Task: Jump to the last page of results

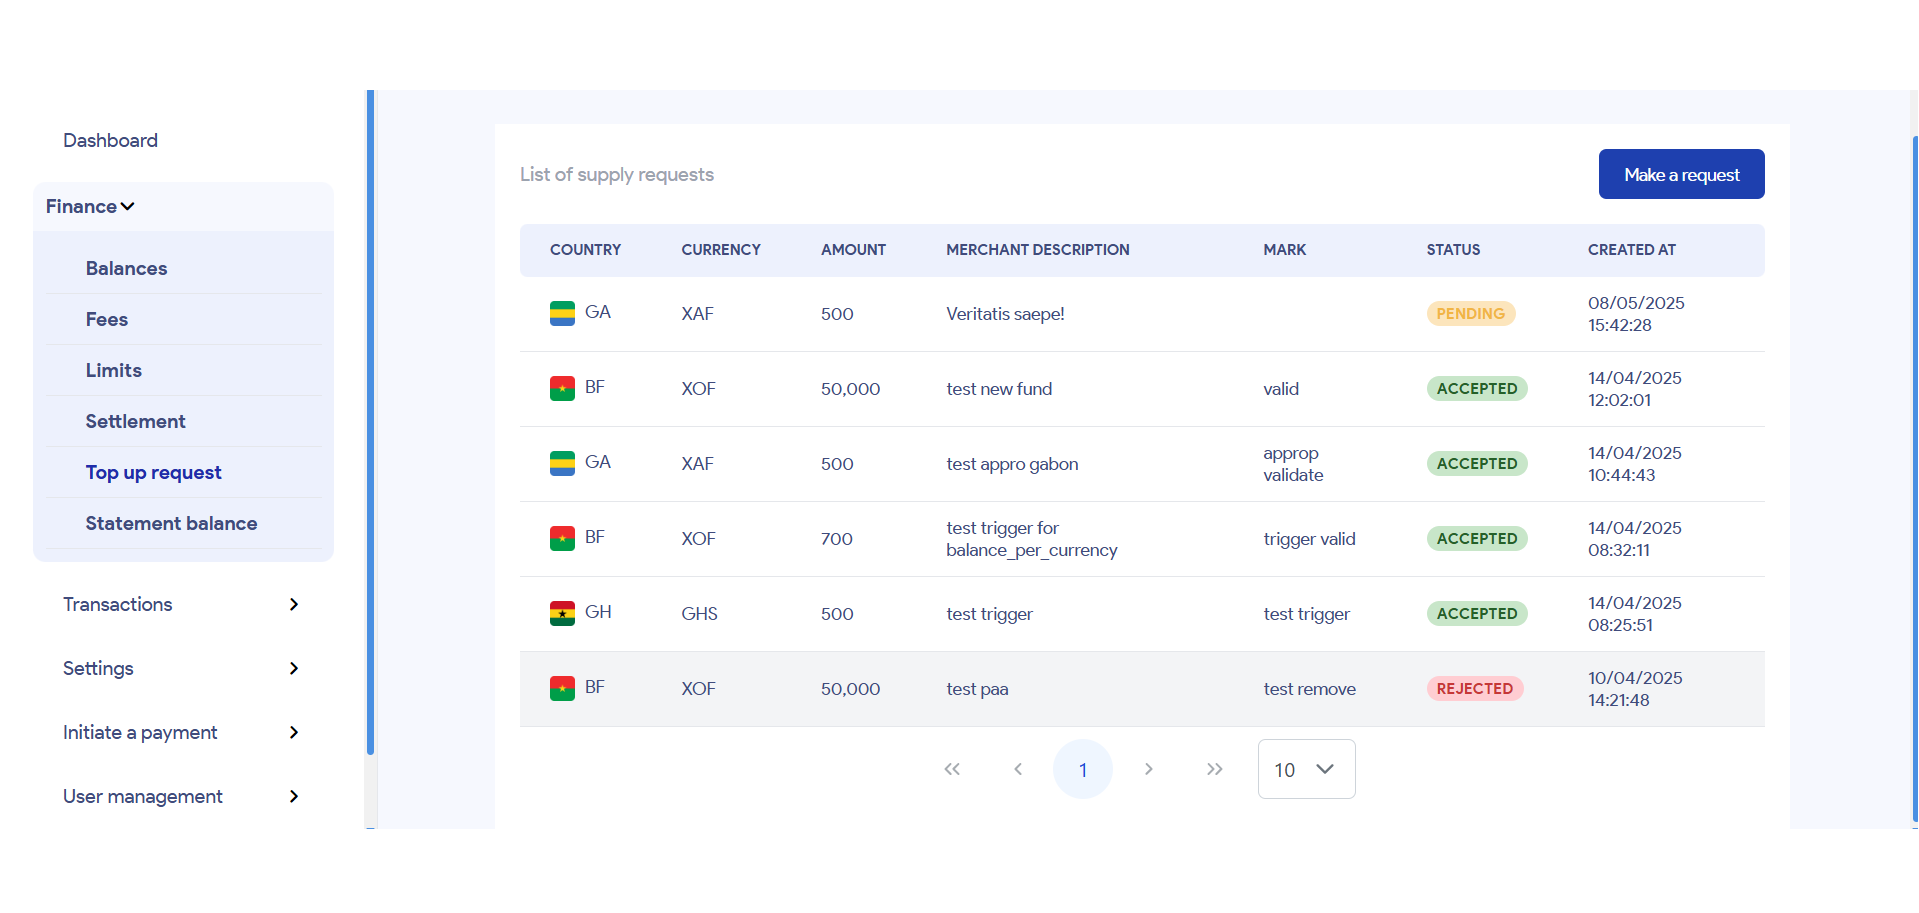Action: click(1214, 769)
